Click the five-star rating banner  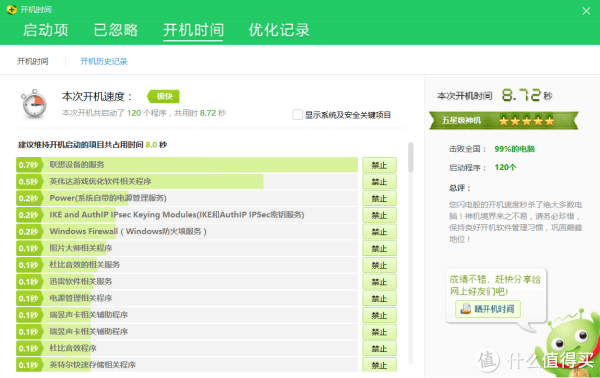click(504, 121)
